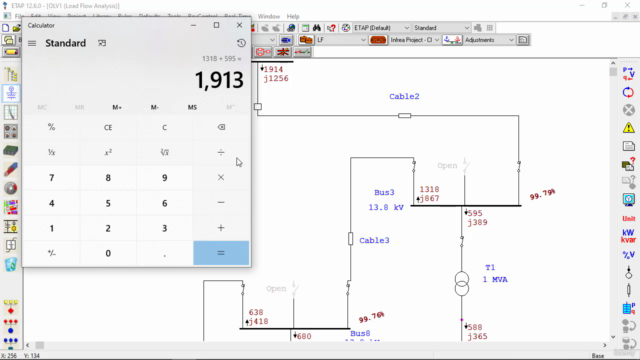This screenshot has width=640, height=360.
Task: Click the horizontal scrollbar right arrow
Action: click(x=605, y=345)
